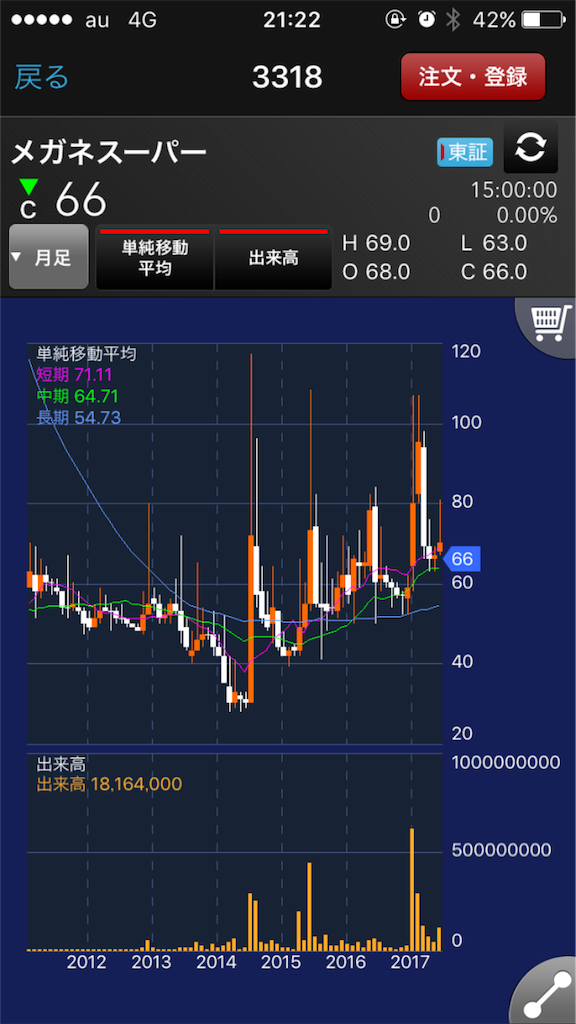Tap the 長期 54.73 moving average label
This screenshot has width=576, height=1024.
point(78,418)
